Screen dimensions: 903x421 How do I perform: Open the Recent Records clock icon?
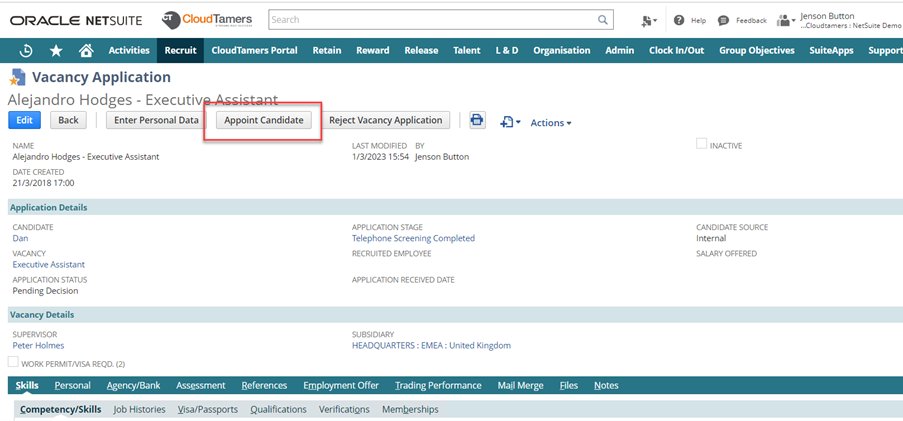26,51
